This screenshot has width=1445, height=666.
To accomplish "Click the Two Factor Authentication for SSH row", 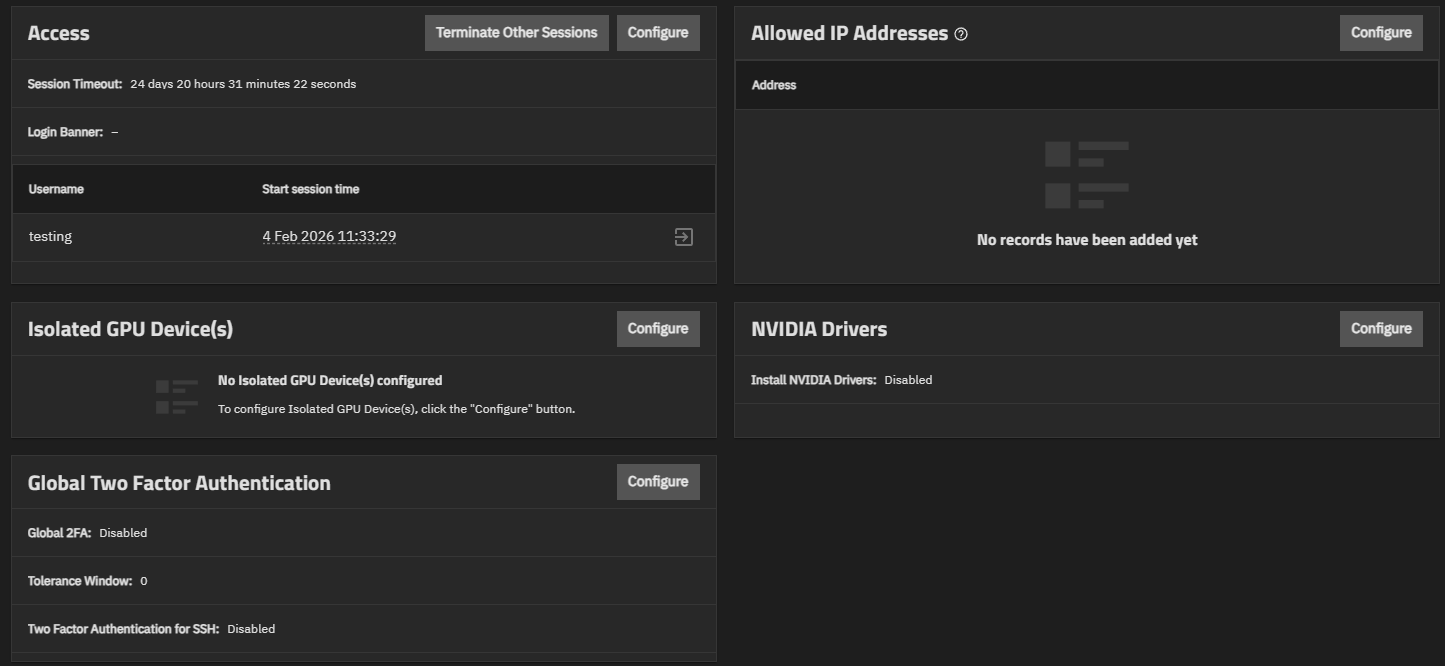I will point(151,629).
